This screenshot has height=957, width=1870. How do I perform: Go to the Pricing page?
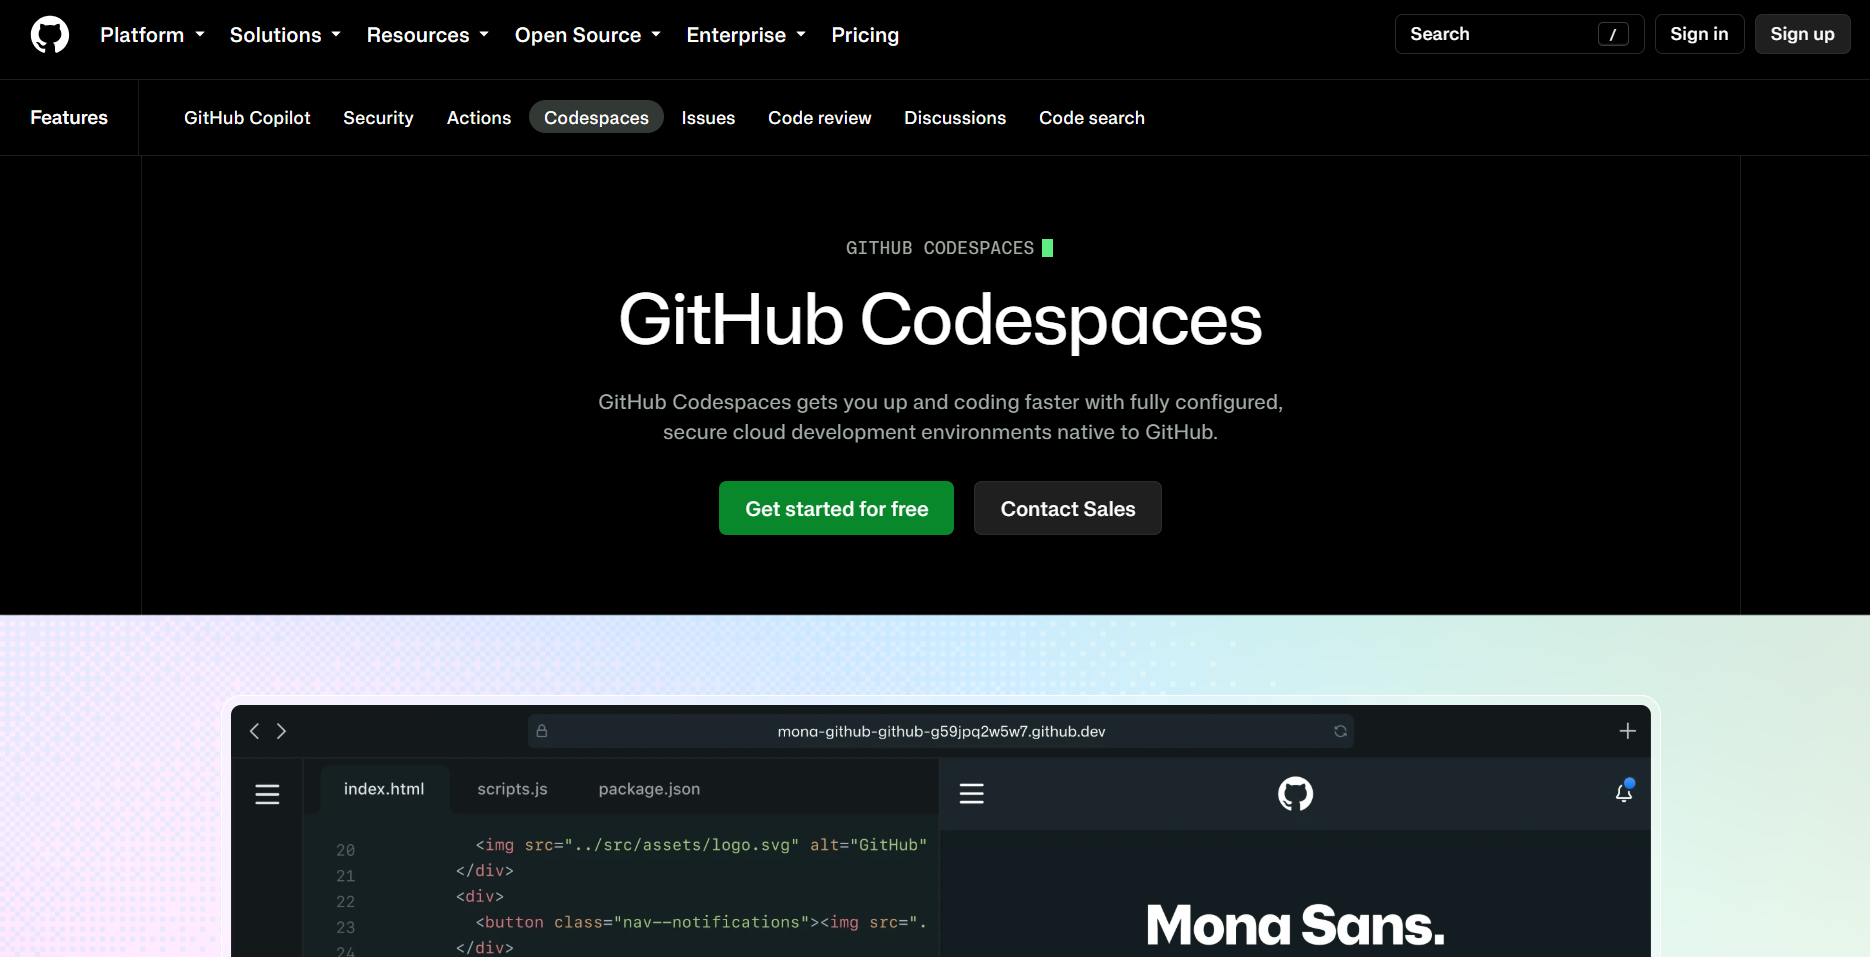pyautogui.click(x=865, y=35)
